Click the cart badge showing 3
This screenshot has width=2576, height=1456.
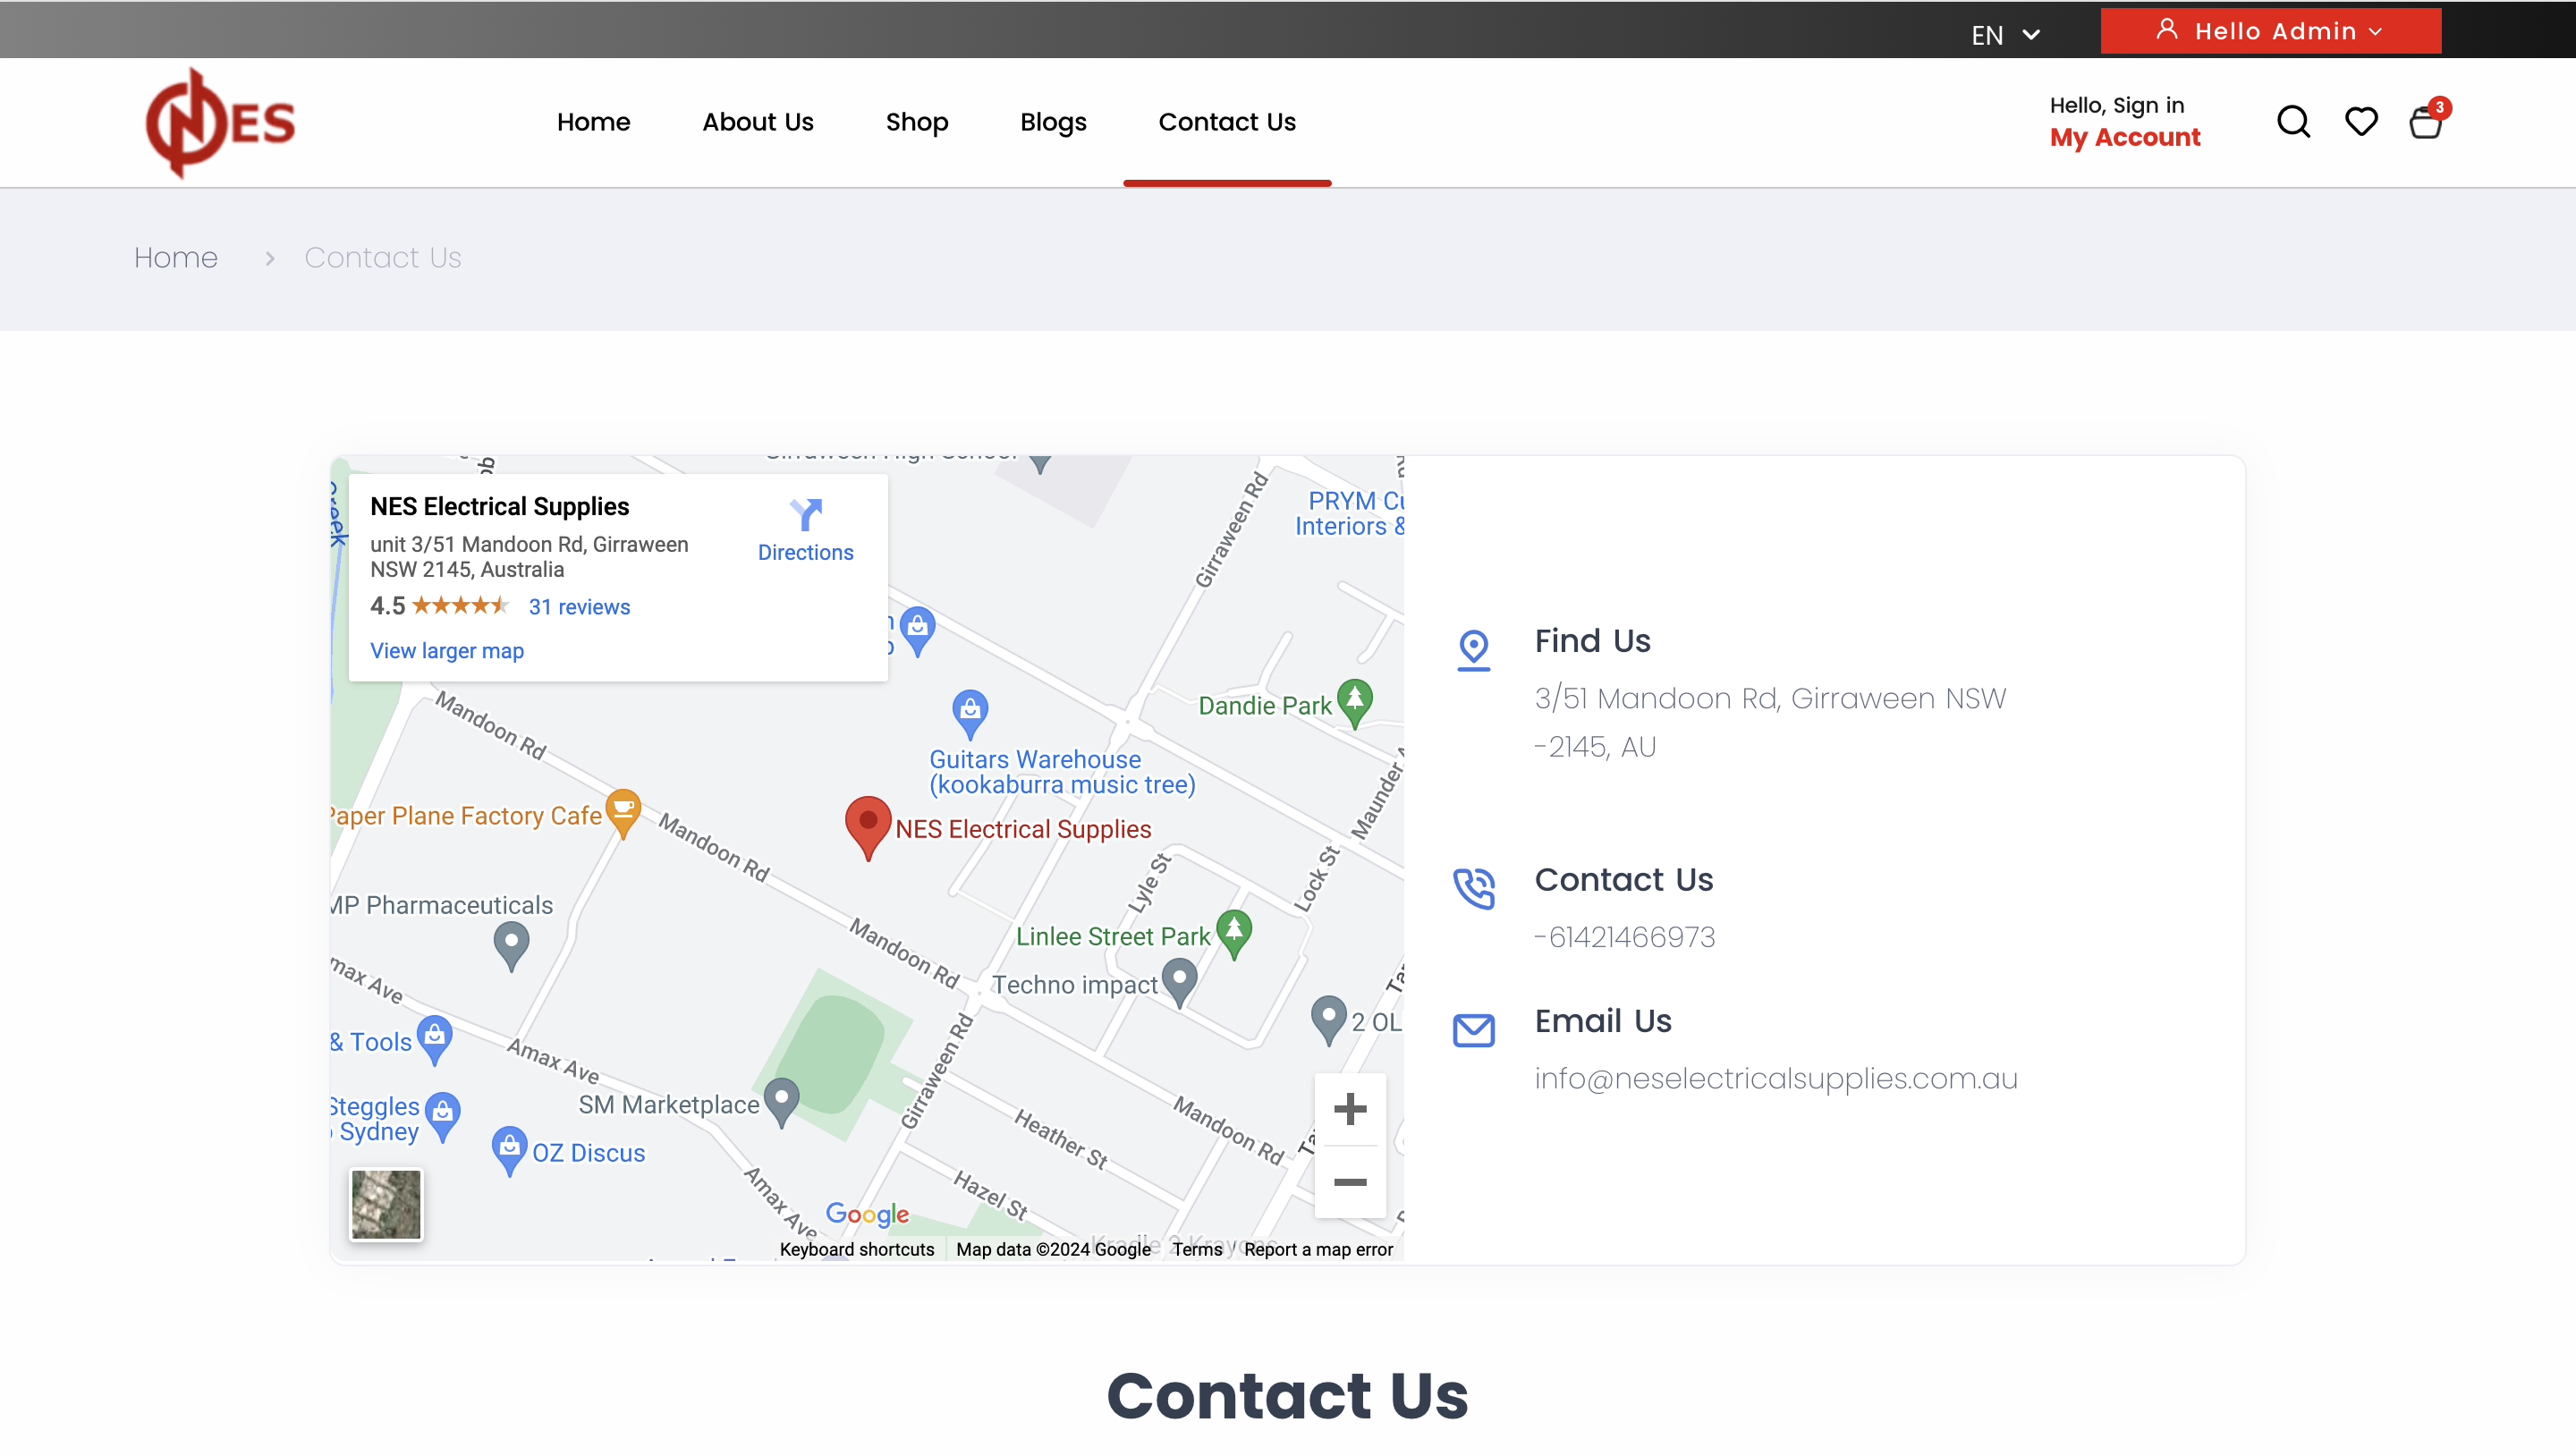(x=2439, y=107)
